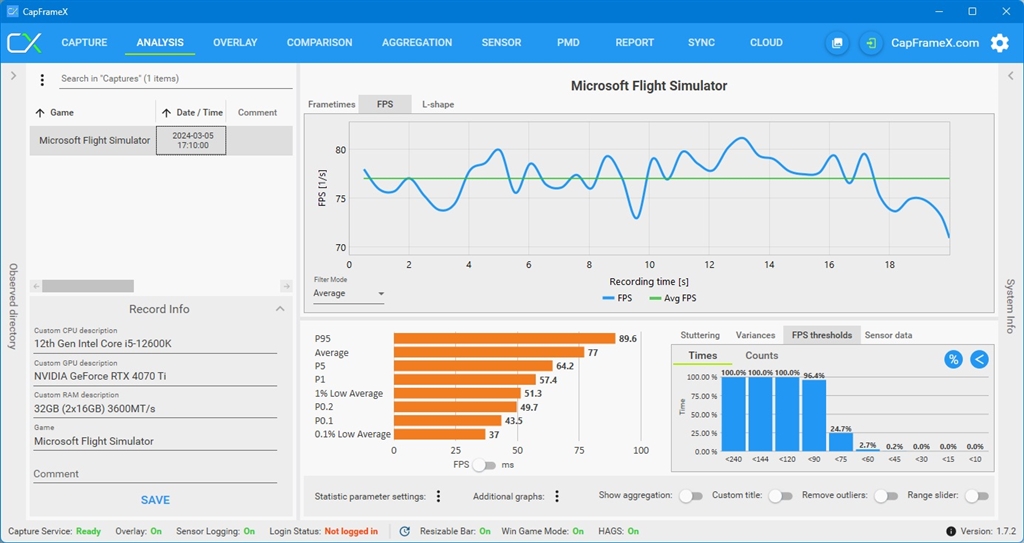
Task: Open the PMD tab
Action: 568,42
